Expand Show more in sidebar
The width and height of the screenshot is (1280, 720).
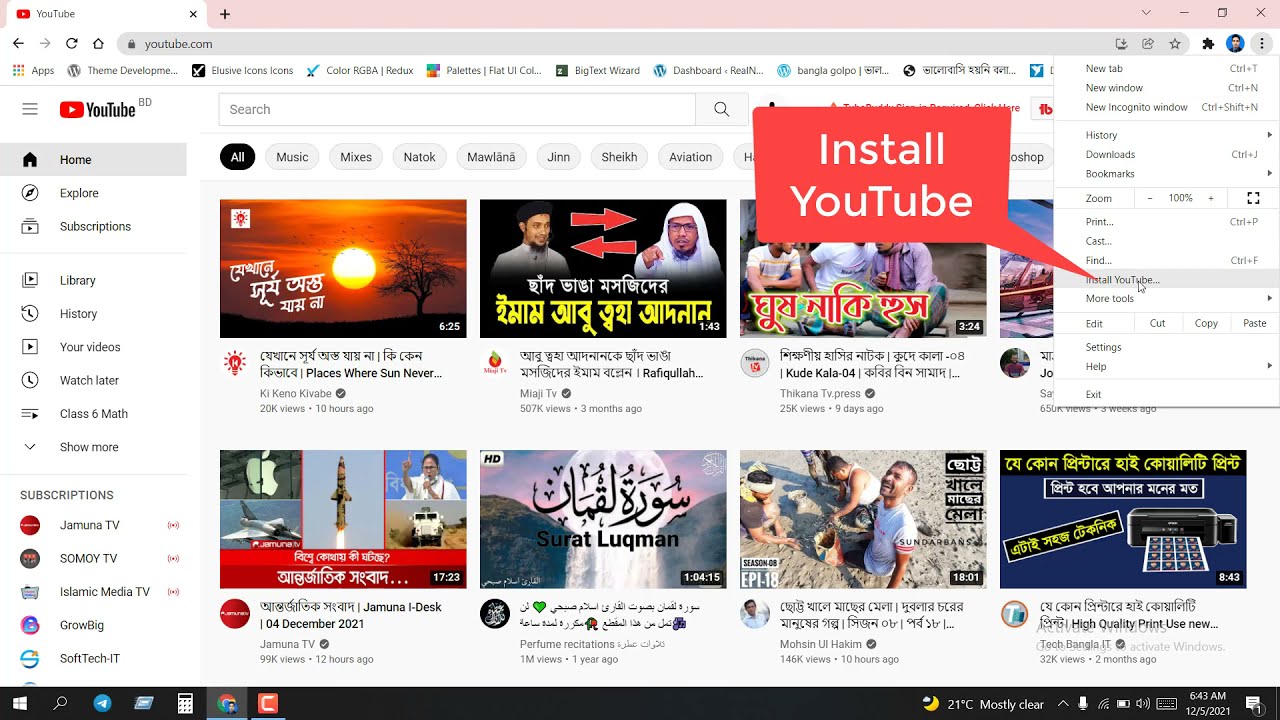[x=93, y=447]
